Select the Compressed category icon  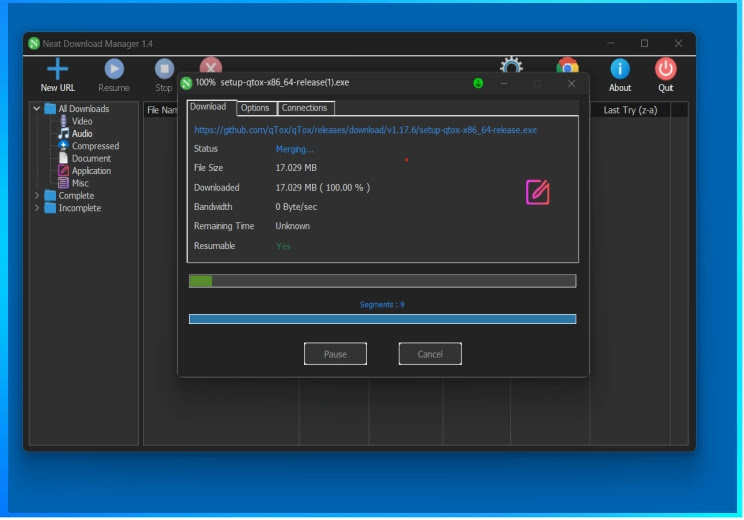coord(63,146)
